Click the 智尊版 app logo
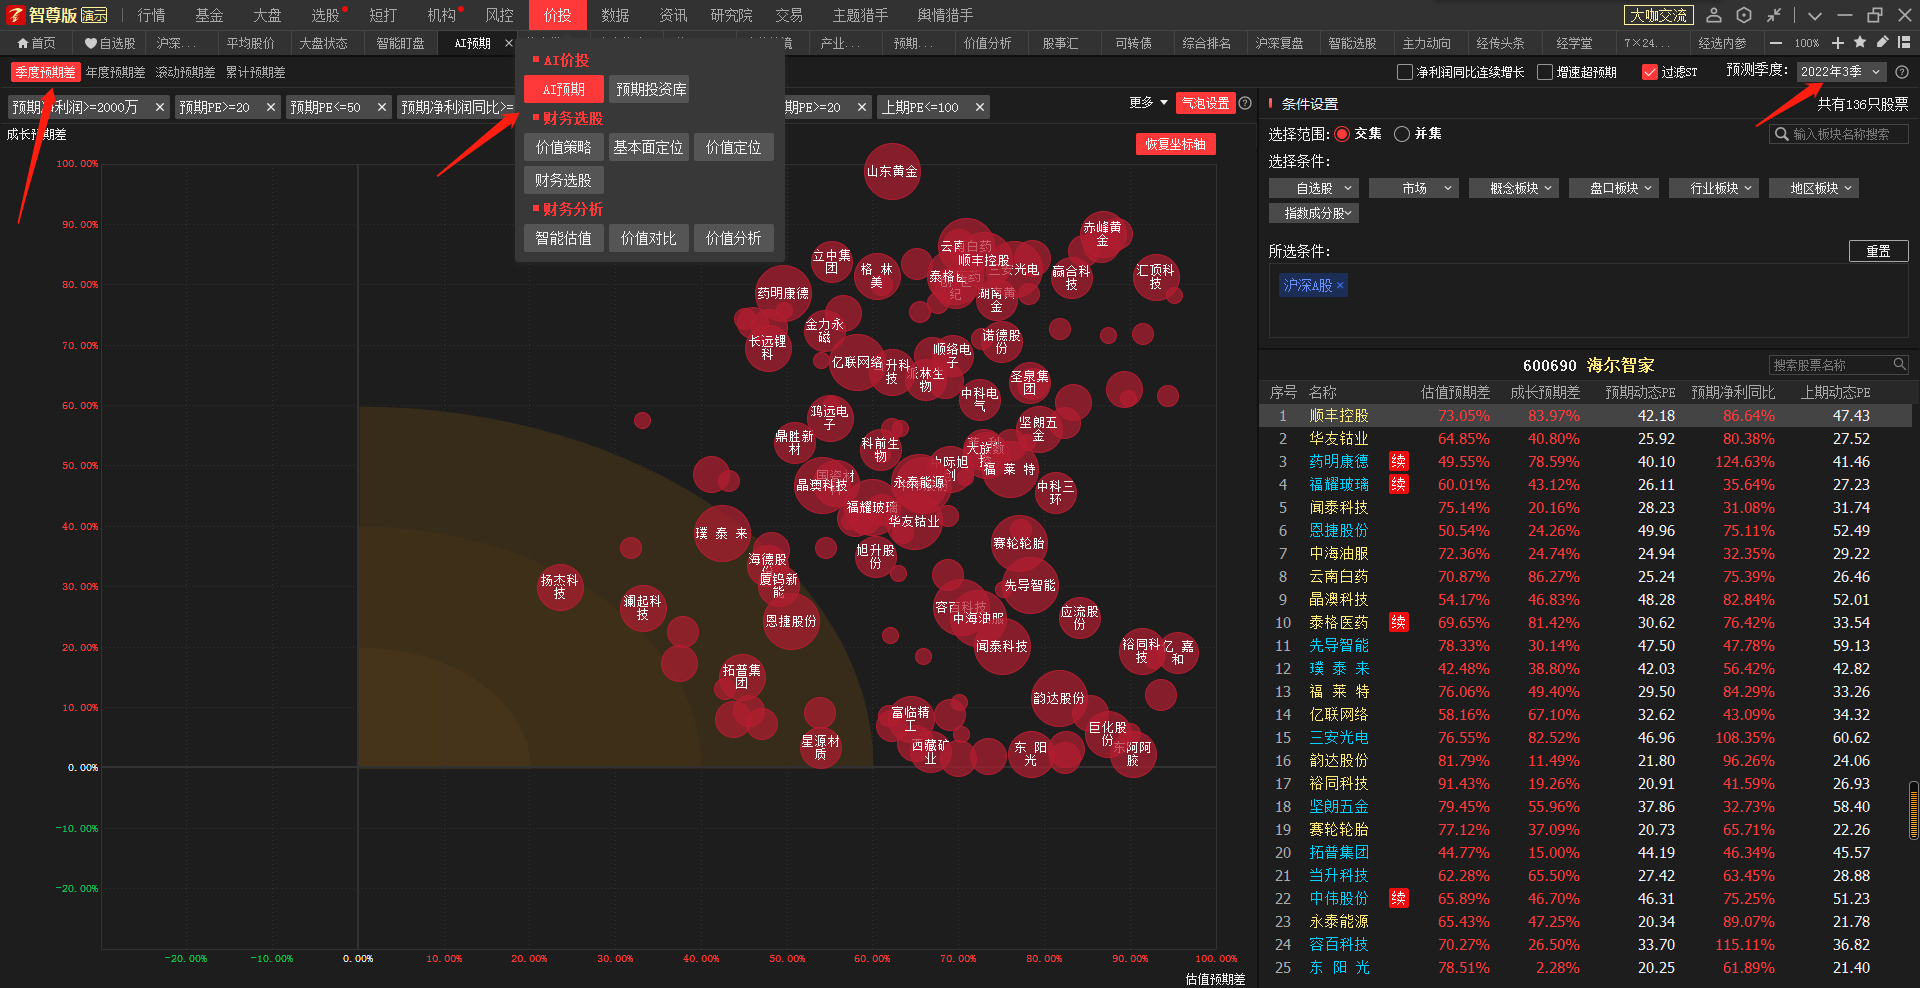 [42, 15]
